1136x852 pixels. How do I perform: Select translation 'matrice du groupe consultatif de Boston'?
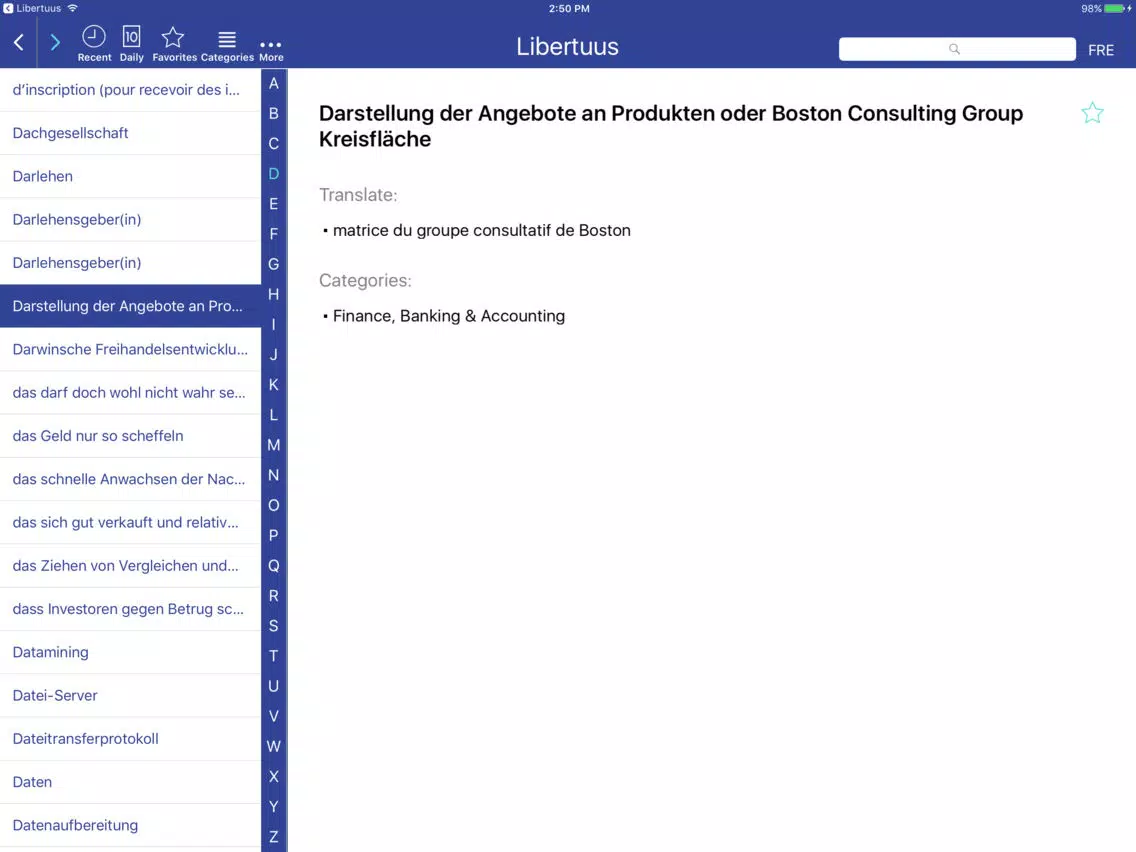click(x=481, y=230)
